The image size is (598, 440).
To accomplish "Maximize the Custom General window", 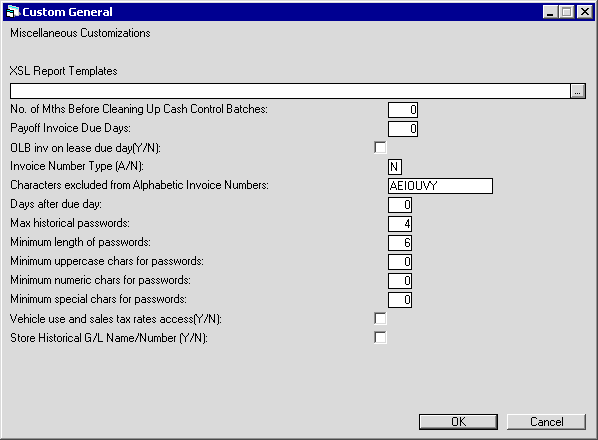I will click(x=566, y=12).
